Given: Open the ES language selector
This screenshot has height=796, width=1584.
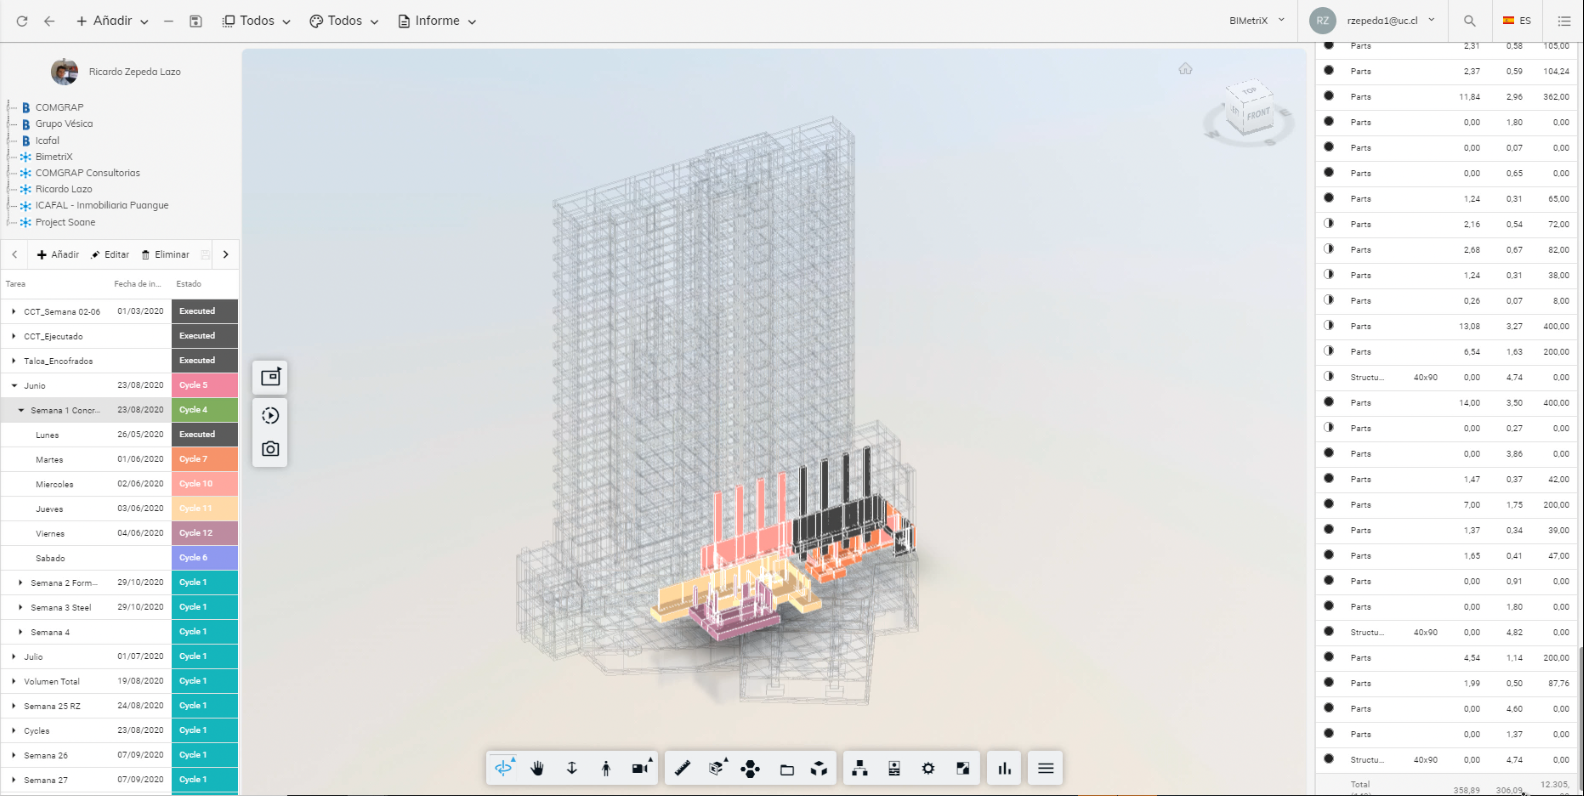Looking at the screenshot, I should 1517,21.
